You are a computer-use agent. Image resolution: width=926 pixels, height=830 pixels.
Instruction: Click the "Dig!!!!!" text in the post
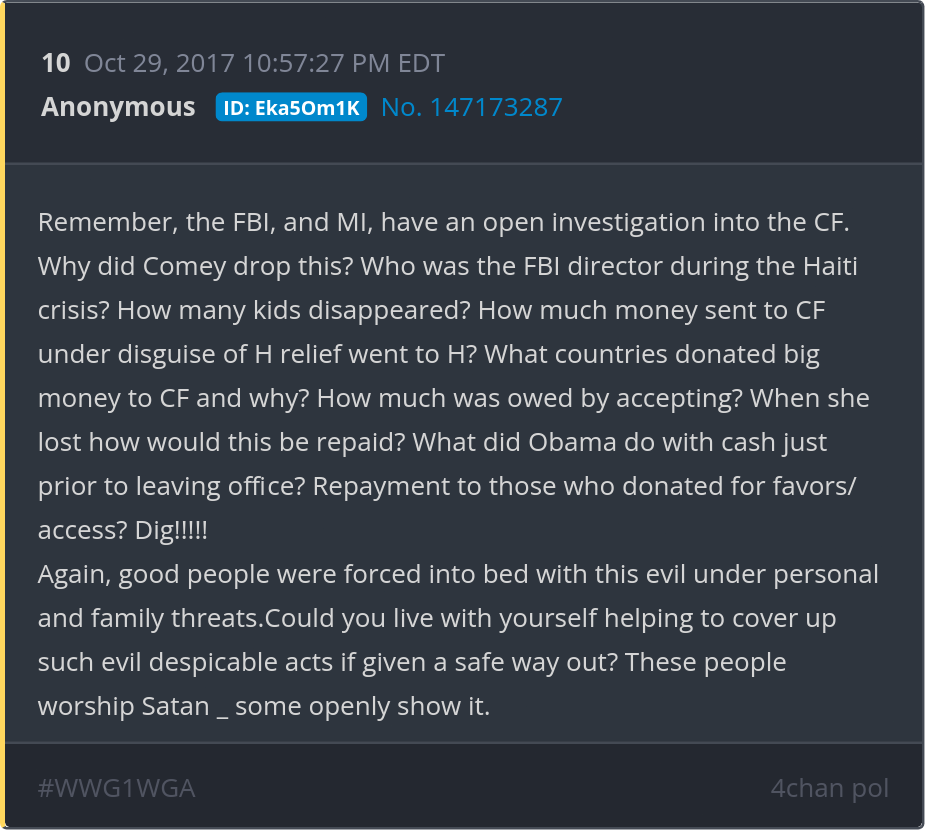point(171,530)
